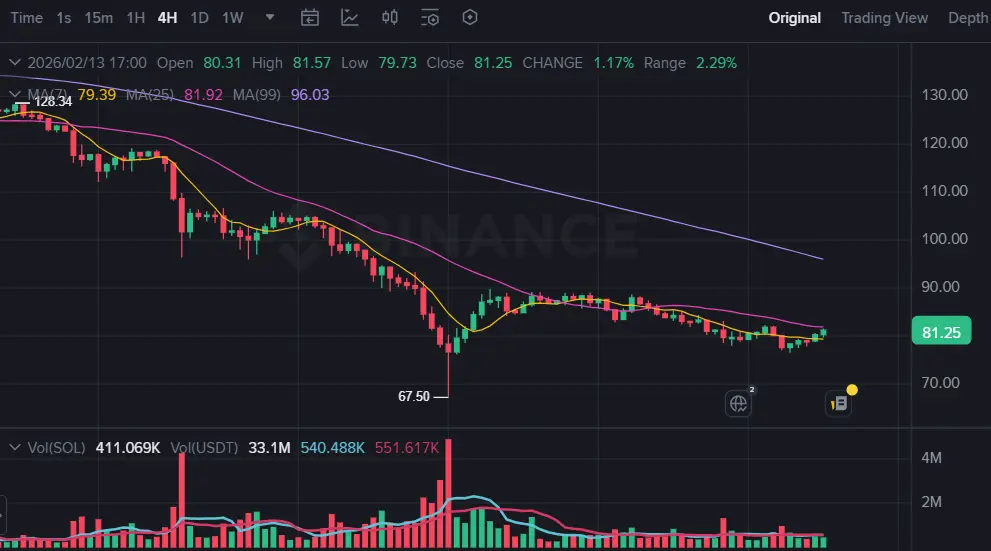Select the 1H chart interval
Image resolution: width=991 pixels, height=551 pixels.
click(x=136, y=18)
